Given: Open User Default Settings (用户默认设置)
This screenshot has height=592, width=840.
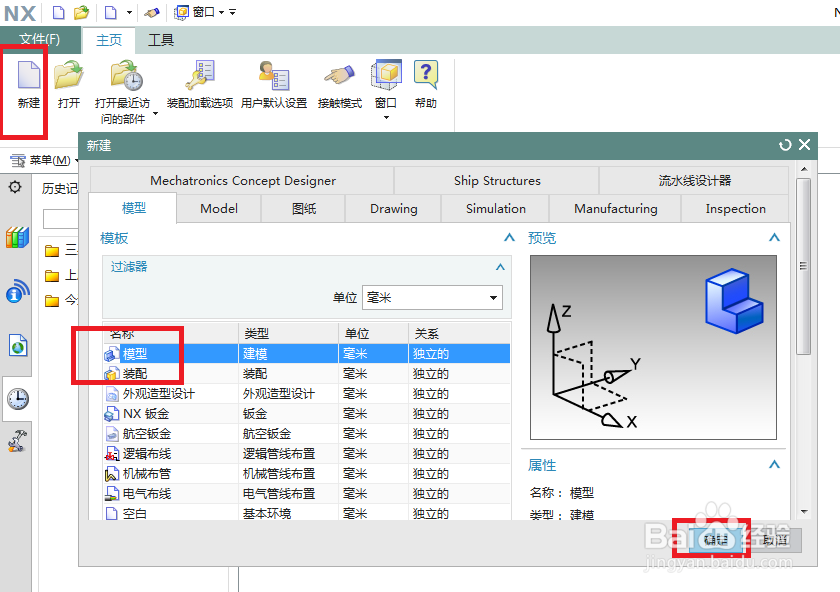Looking at the screenshot, I should tap(274, 75).
